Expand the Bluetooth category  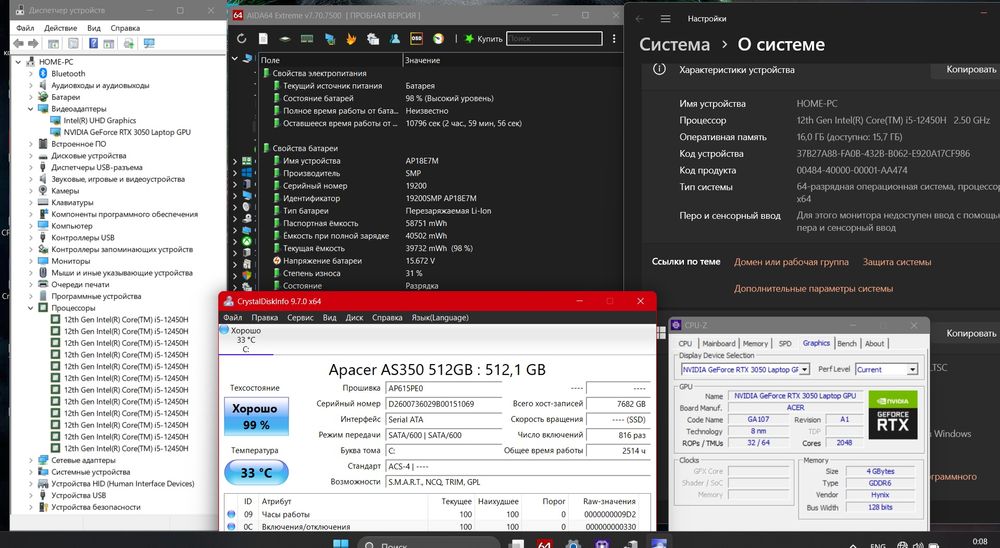[x=30, y=73]
